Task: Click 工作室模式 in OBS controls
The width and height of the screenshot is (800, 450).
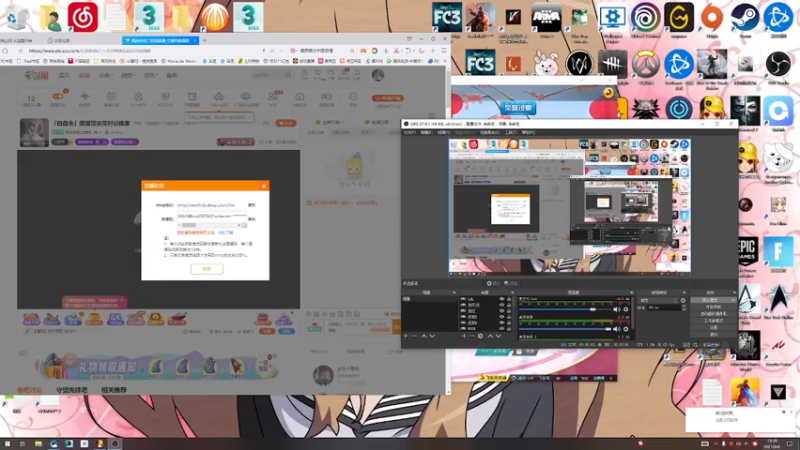Action: (x=713, y=320)
